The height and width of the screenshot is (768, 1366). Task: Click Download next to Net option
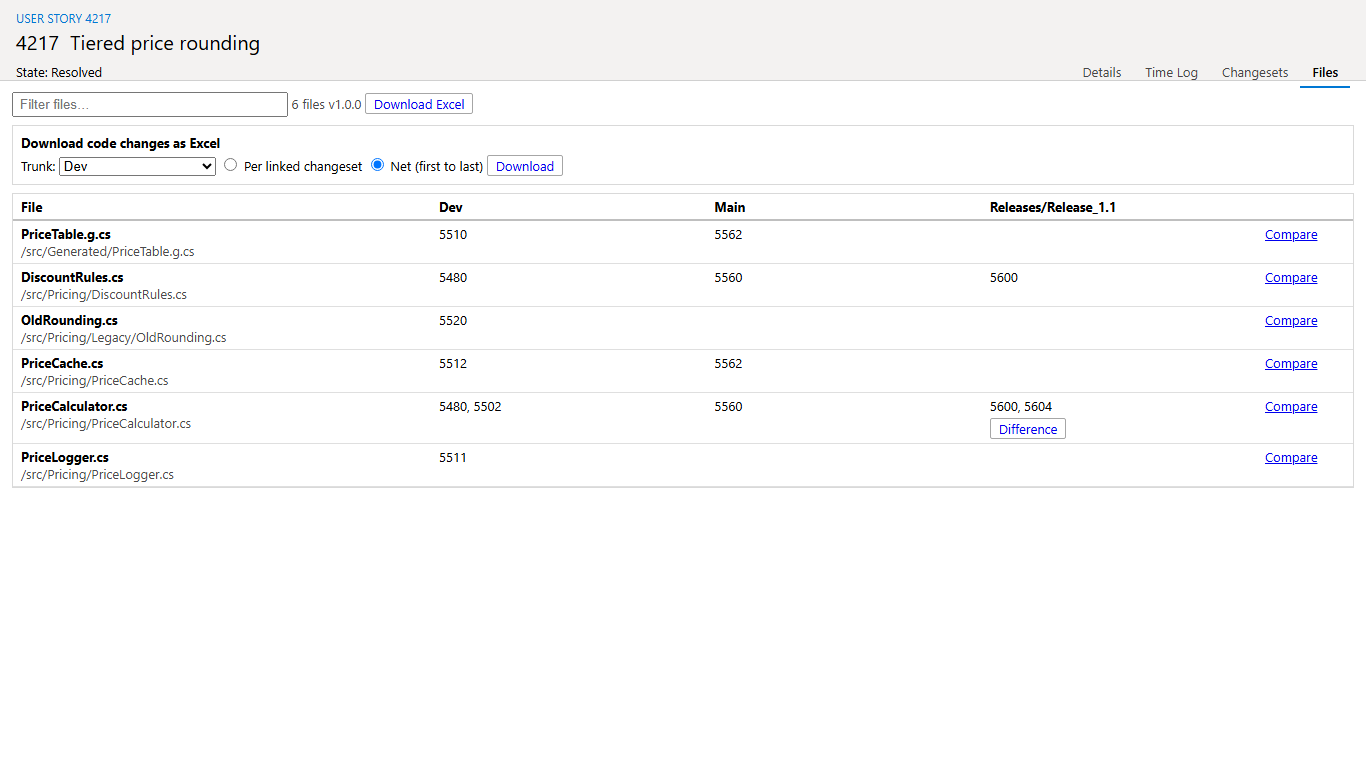[x=525, y=166]
